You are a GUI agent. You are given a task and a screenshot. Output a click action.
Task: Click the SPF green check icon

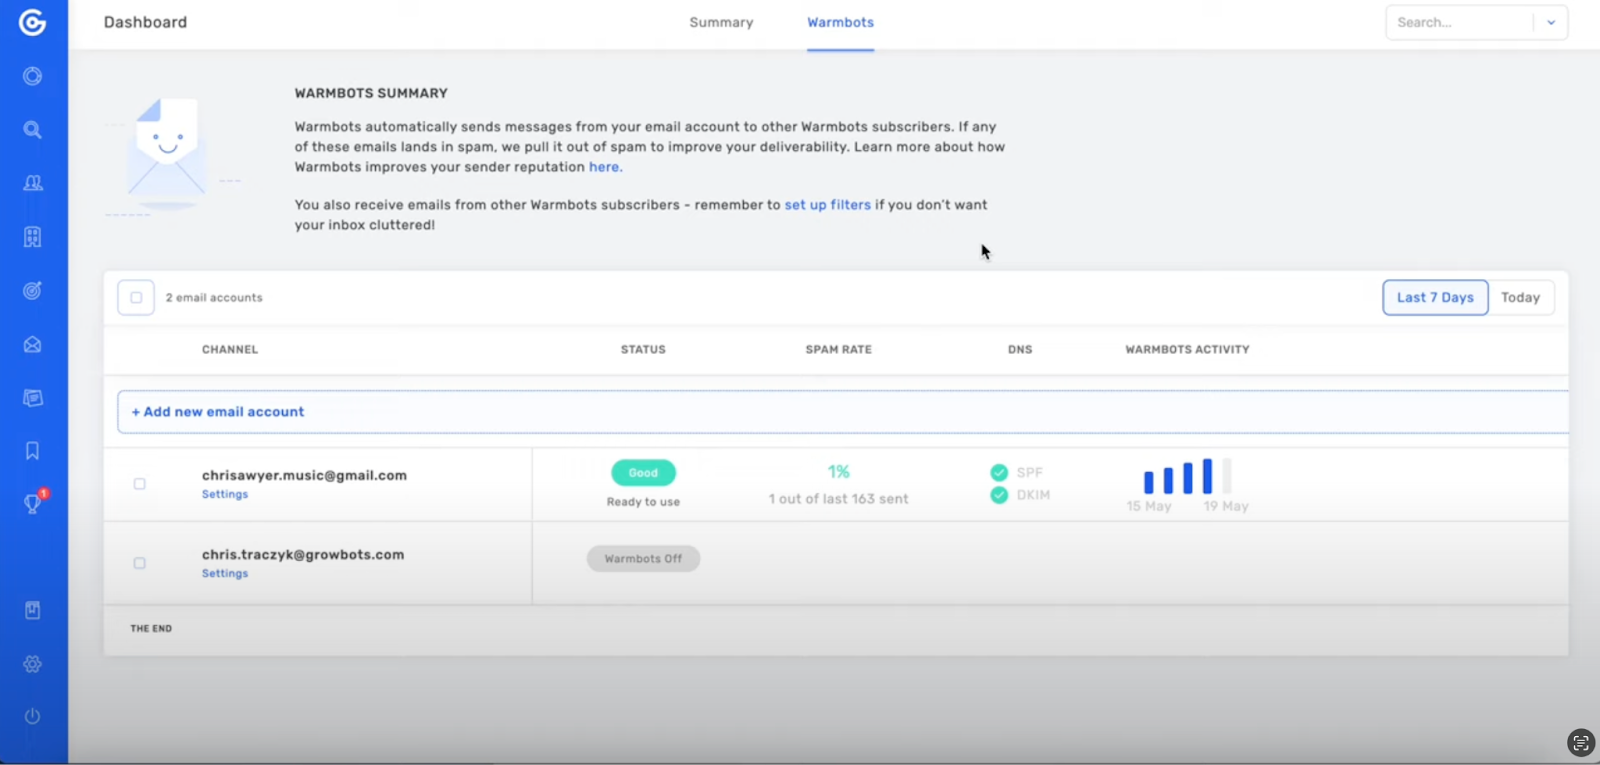click(999, 472)
